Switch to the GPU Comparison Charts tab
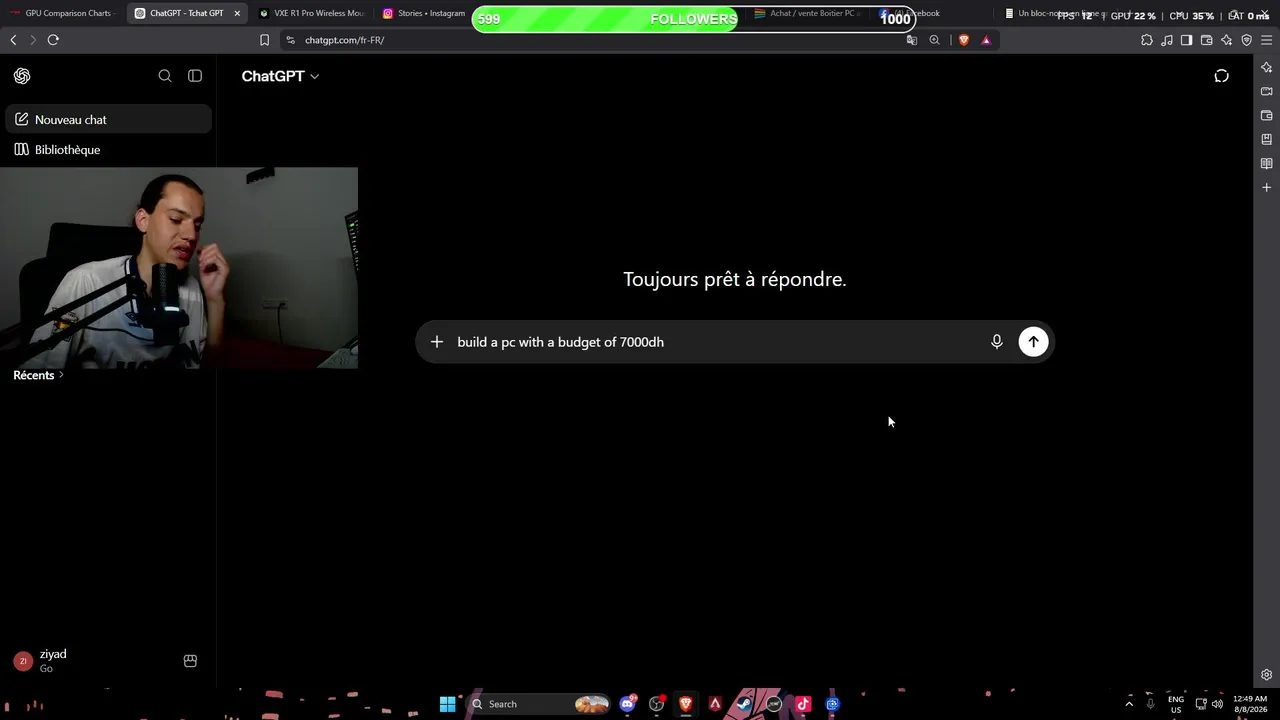 (62, 14)
